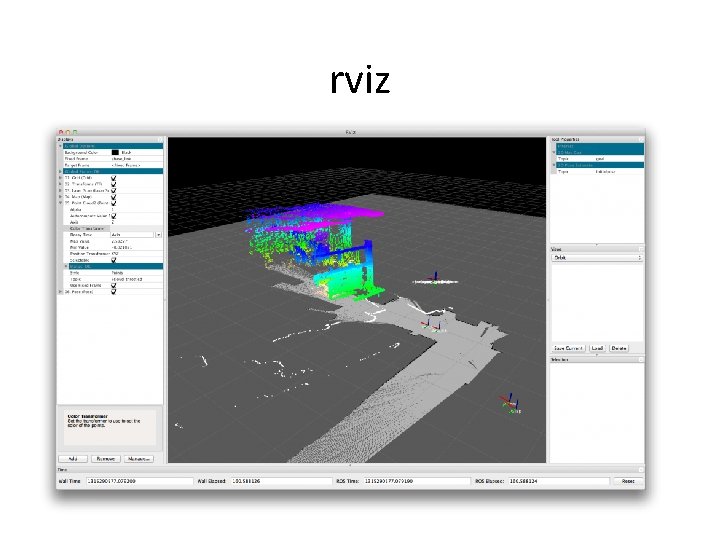The height and width of the screenshot is (540, 720).
Task: Collapse the 2D Pose Estimate tool properties
Action: pos(554,165)
